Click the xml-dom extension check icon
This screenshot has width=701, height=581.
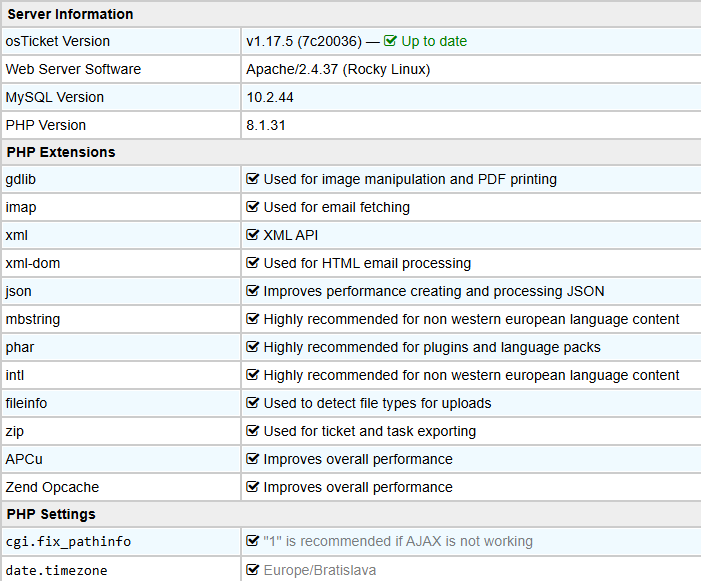[x=252, y=263]
